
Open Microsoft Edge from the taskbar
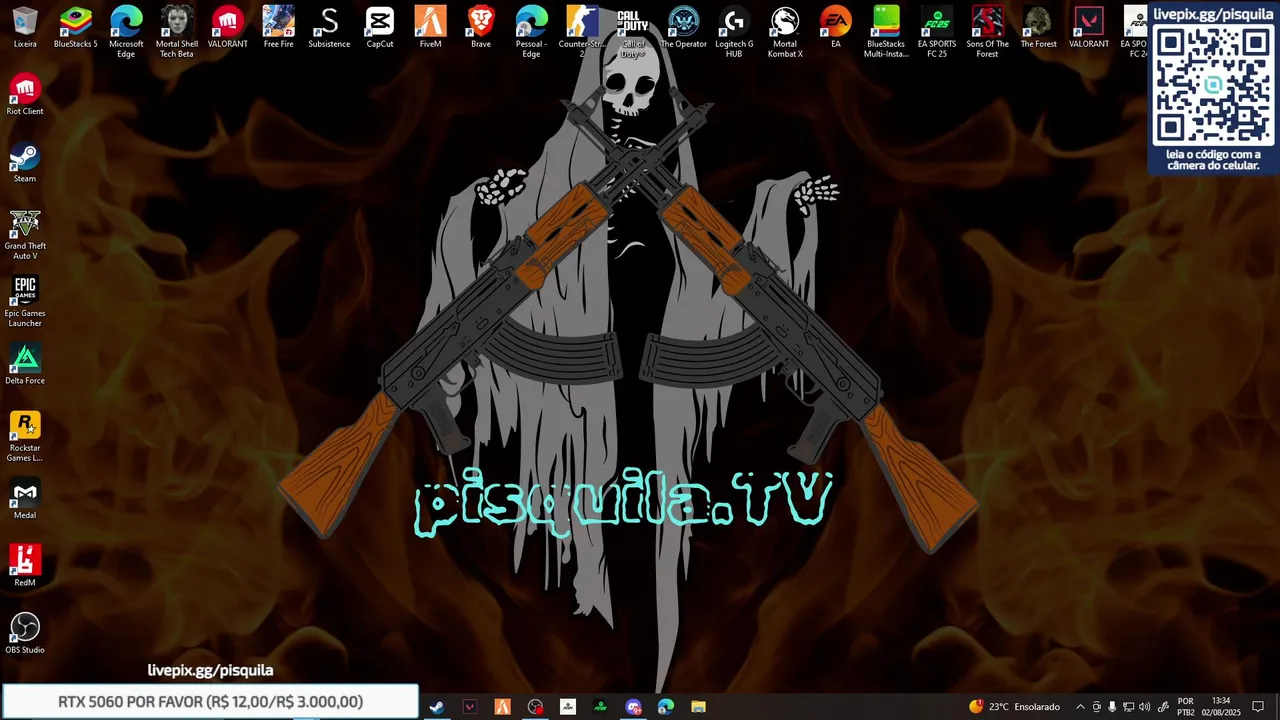[x=666, y=707]
